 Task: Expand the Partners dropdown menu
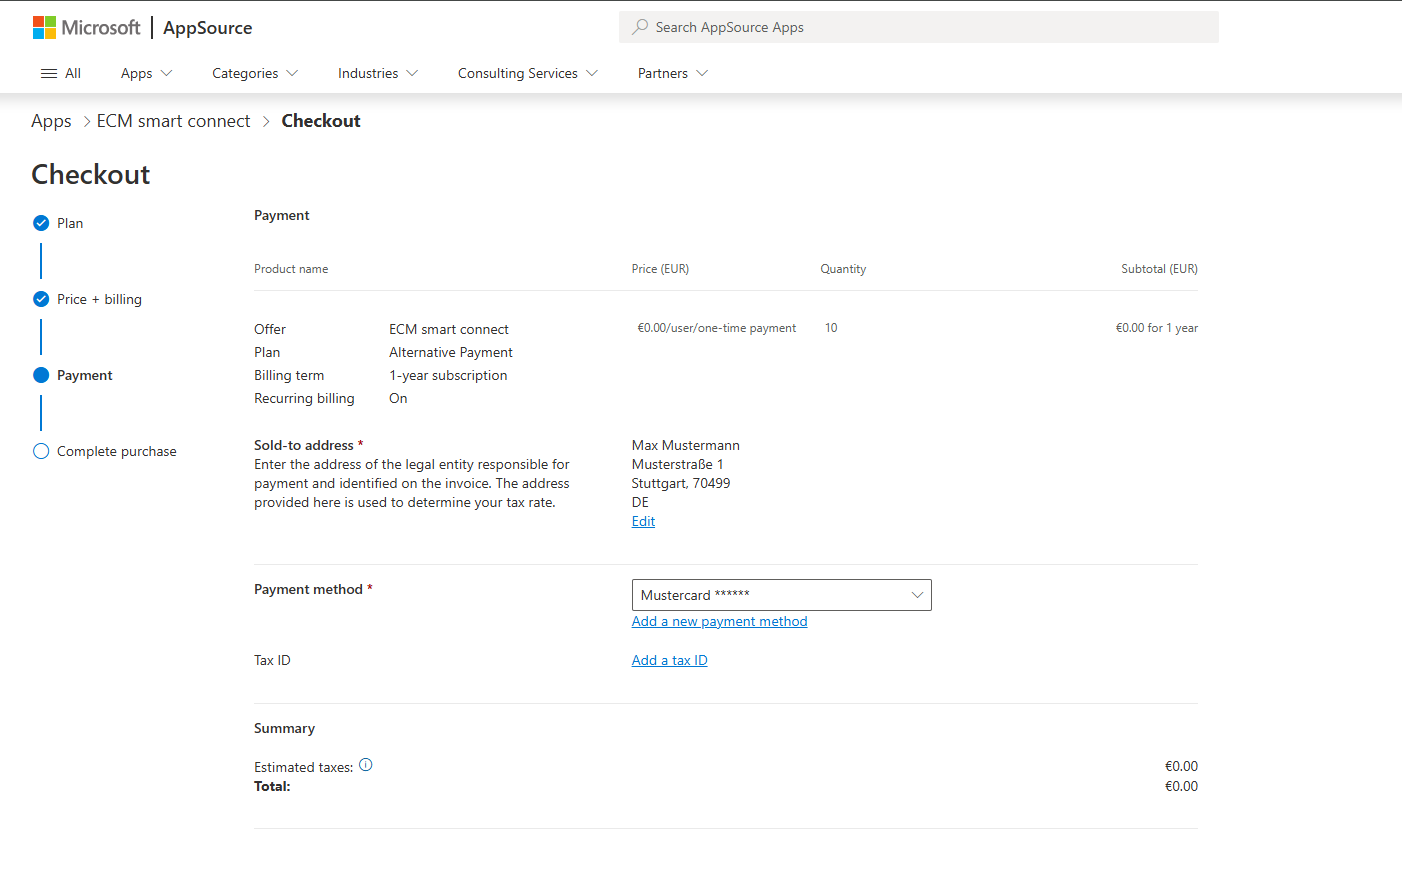click(673, 73)
